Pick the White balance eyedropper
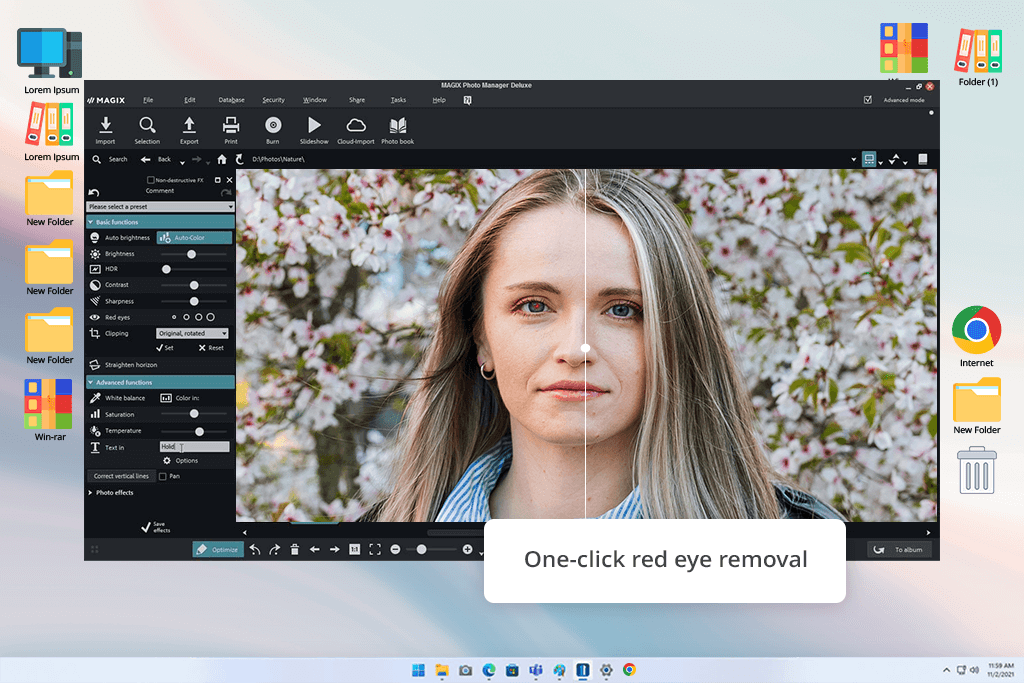Image resolution: width=1024 pixels, height=683 pixels. [x=95, y=398]
